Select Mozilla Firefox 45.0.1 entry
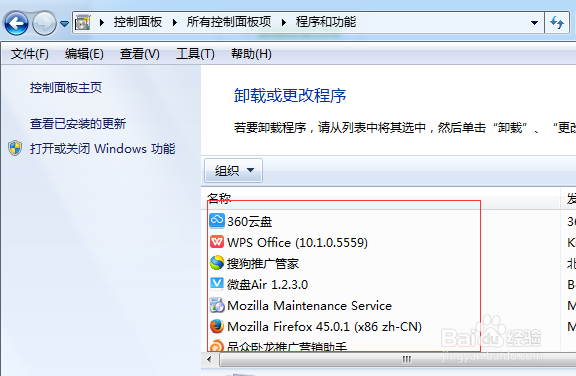576x376 pixels. click(x=324, y=326)
